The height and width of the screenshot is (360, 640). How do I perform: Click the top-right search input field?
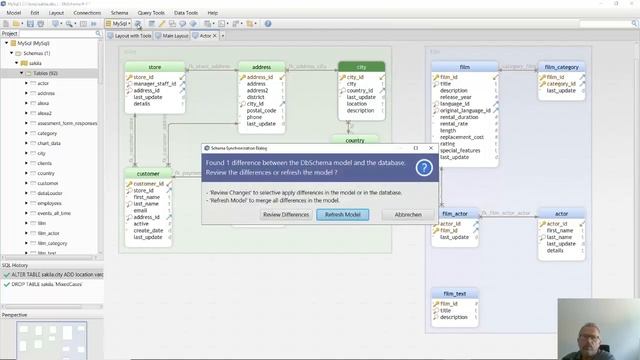pyautogui.click(x=605, y=24)
